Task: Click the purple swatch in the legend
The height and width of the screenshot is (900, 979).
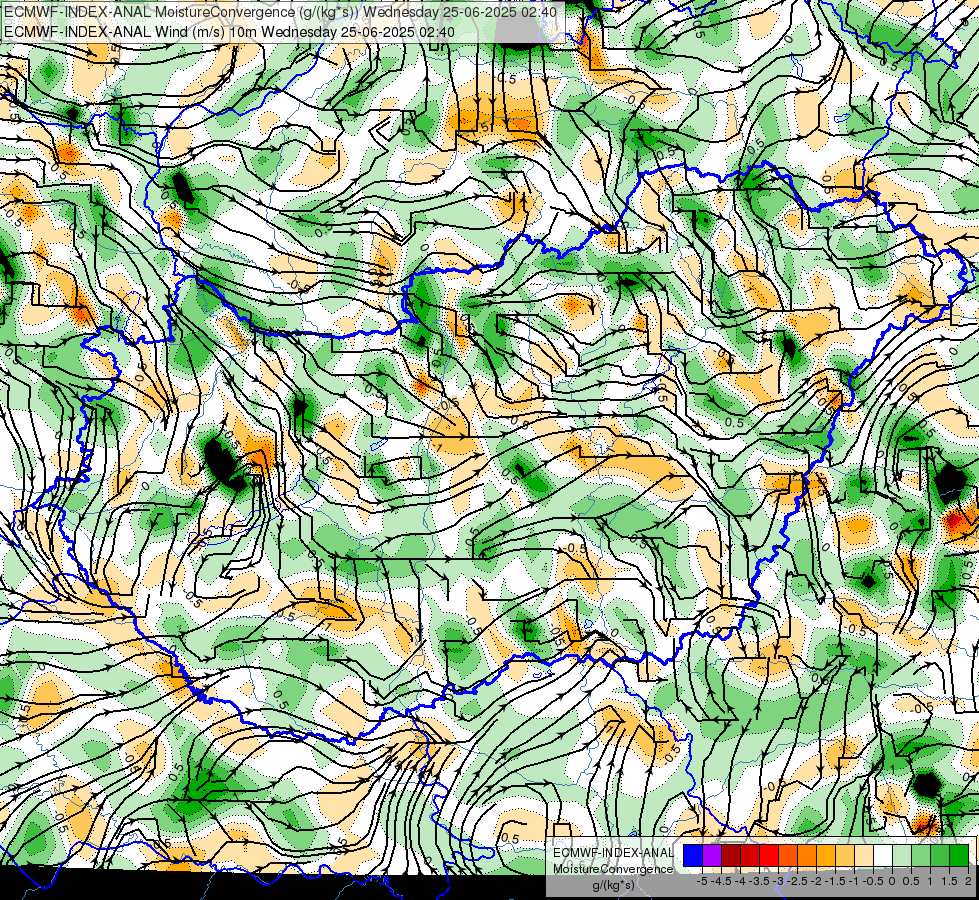Action: pyautogui.click(x=712, y=855)
